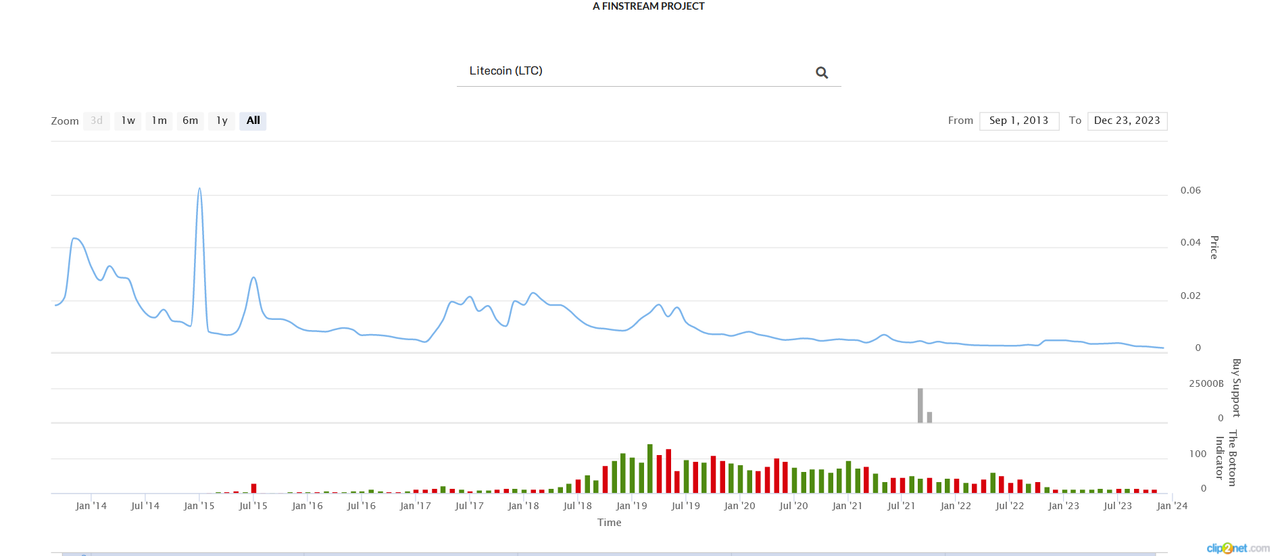Click the search magnifier icon
This screenshot has width=1280, height=556.
pyautogui.click(x=821, y=72)
